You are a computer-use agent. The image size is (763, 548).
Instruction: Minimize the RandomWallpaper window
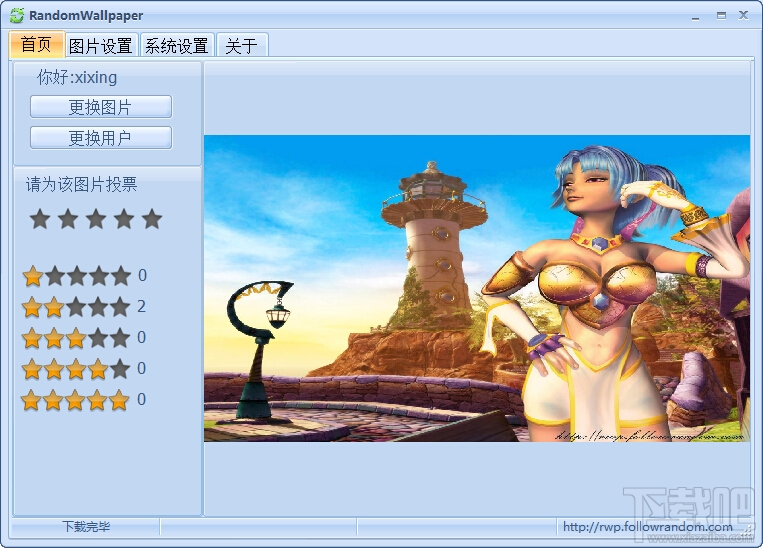click(695, 16)
